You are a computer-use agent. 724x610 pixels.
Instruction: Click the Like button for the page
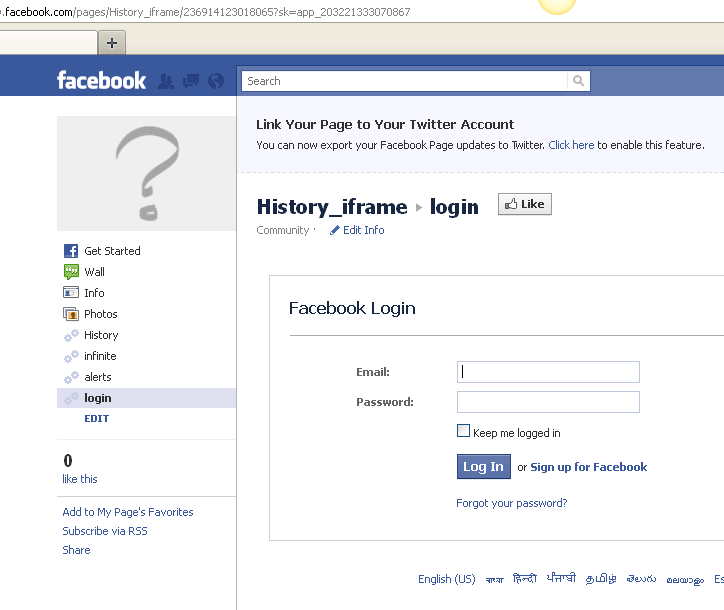(x=525, y=204)
